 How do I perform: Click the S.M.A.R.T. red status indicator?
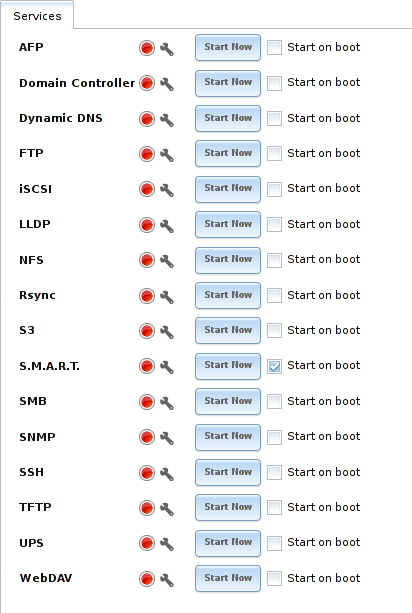tap(147, 366)
